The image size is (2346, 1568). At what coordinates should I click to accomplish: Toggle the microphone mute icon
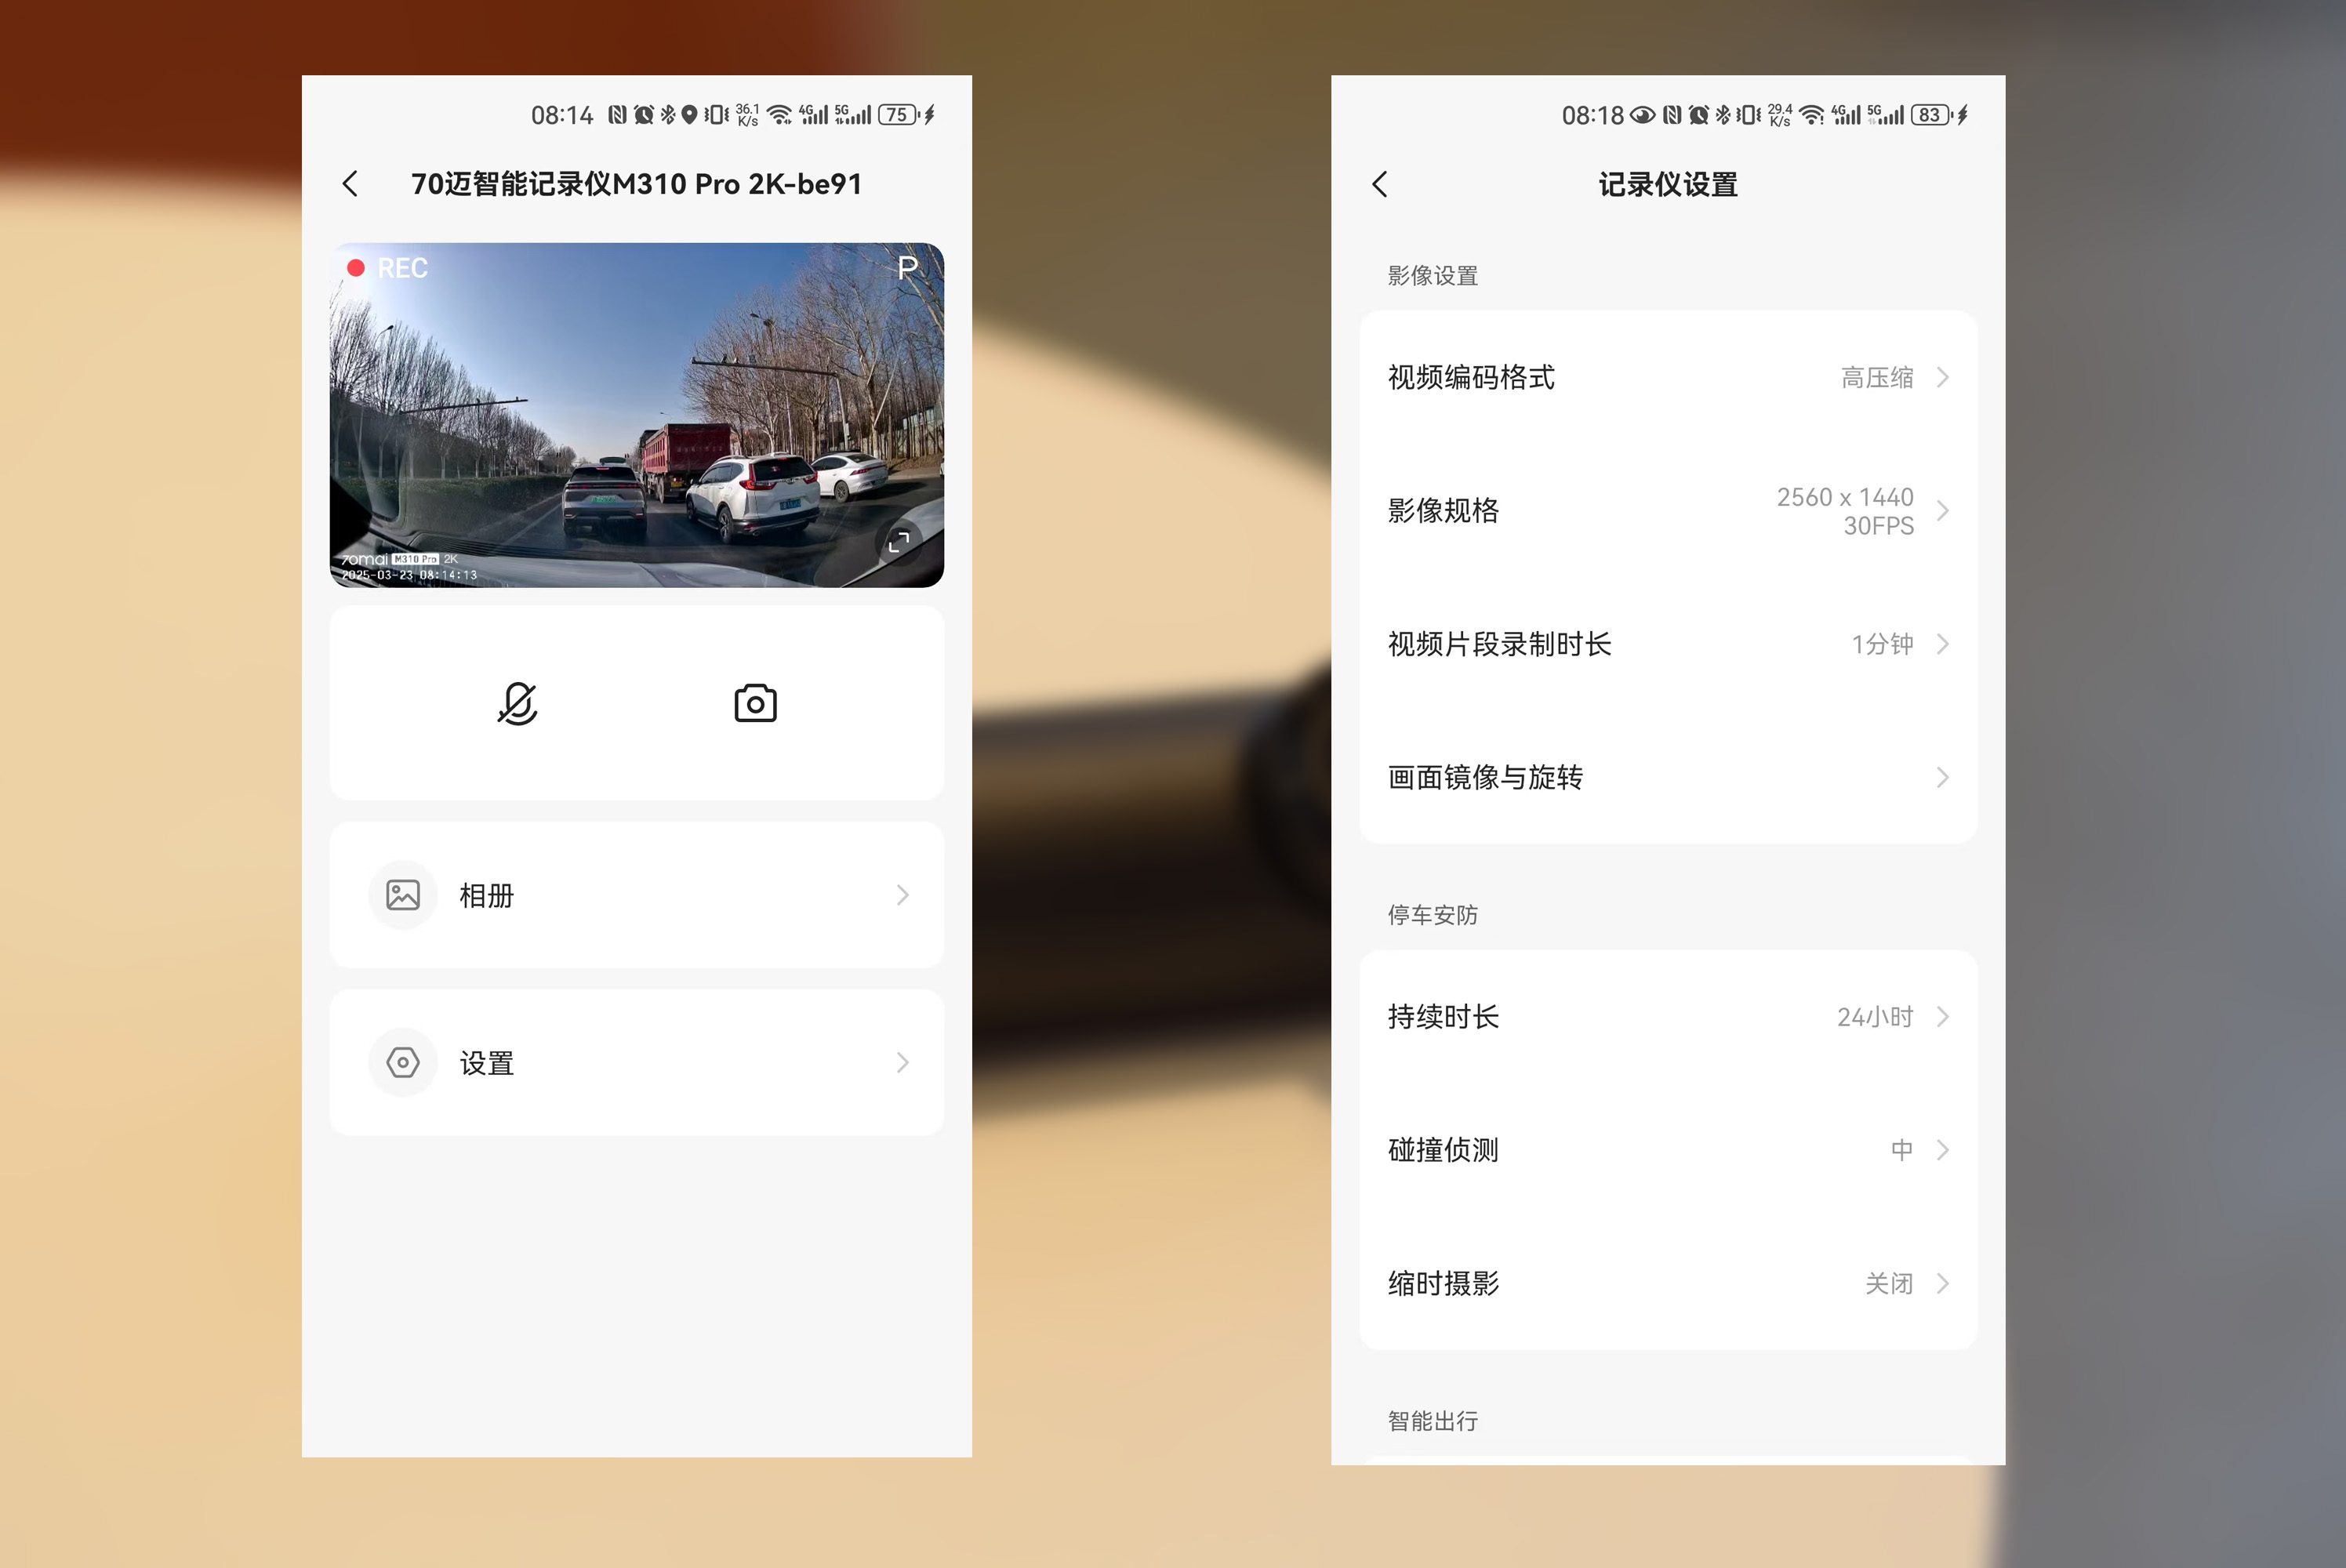click(x=517, y=704)
